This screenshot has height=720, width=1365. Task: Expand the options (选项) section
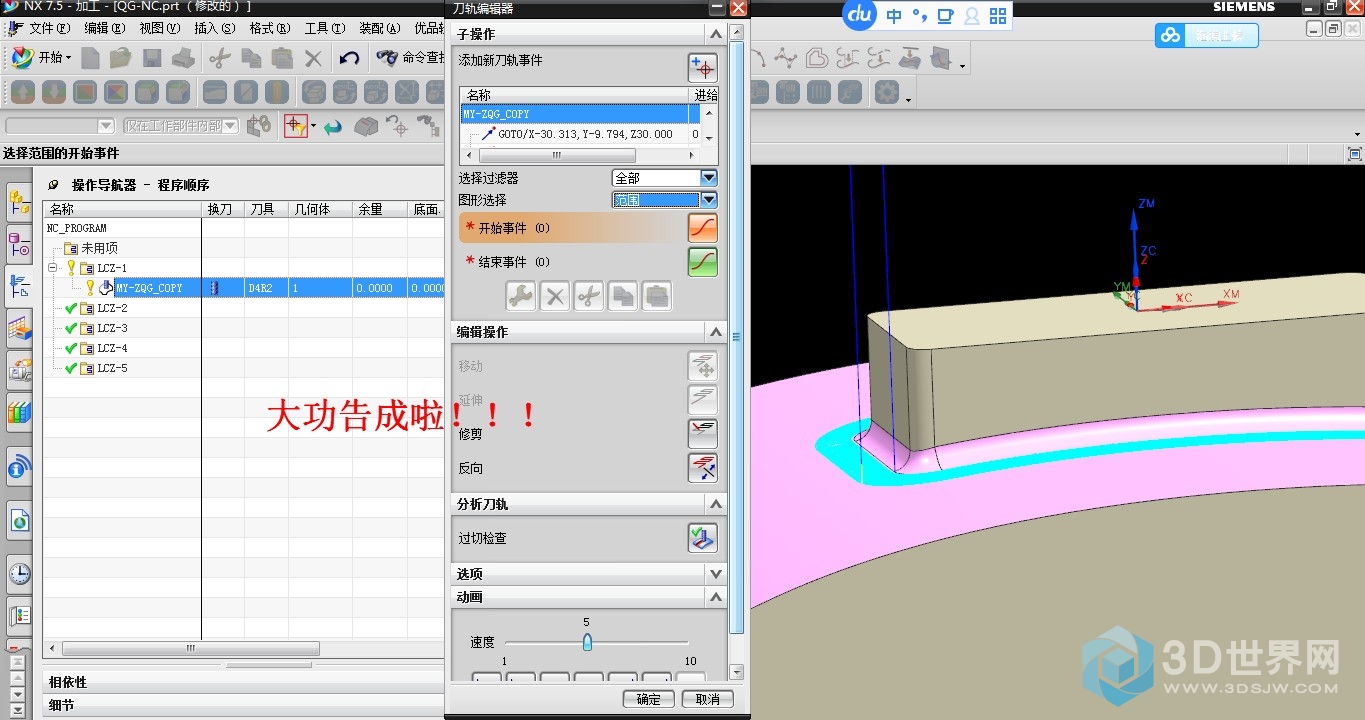[x=715, y=574]
